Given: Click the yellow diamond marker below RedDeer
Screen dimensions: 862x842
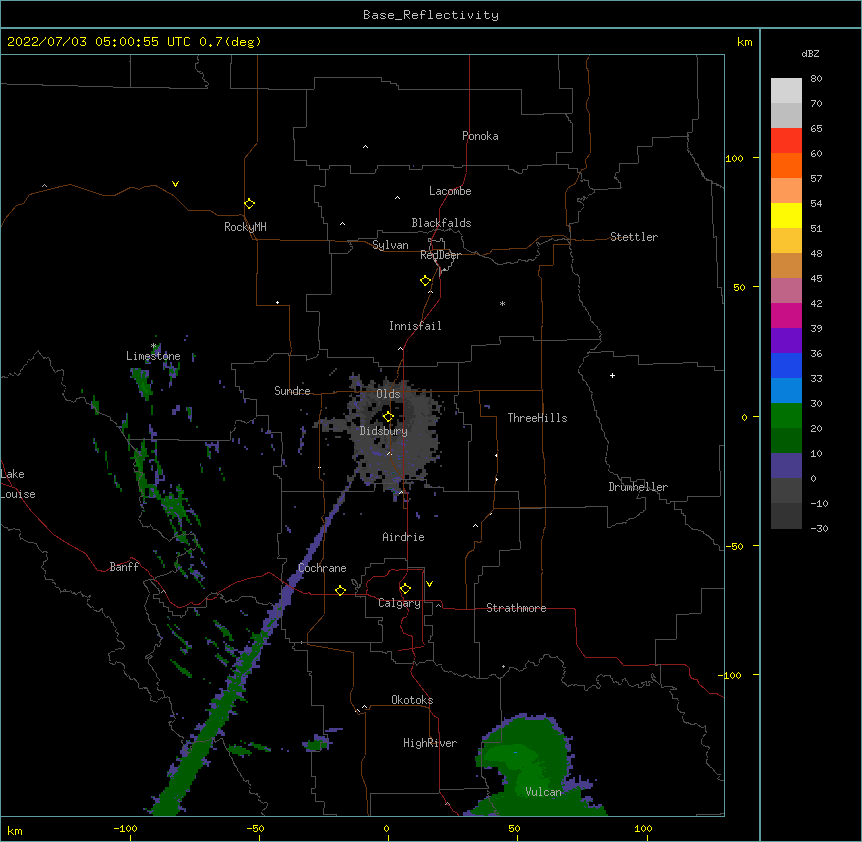Looking at the screenshot, I should coord(426,281).
